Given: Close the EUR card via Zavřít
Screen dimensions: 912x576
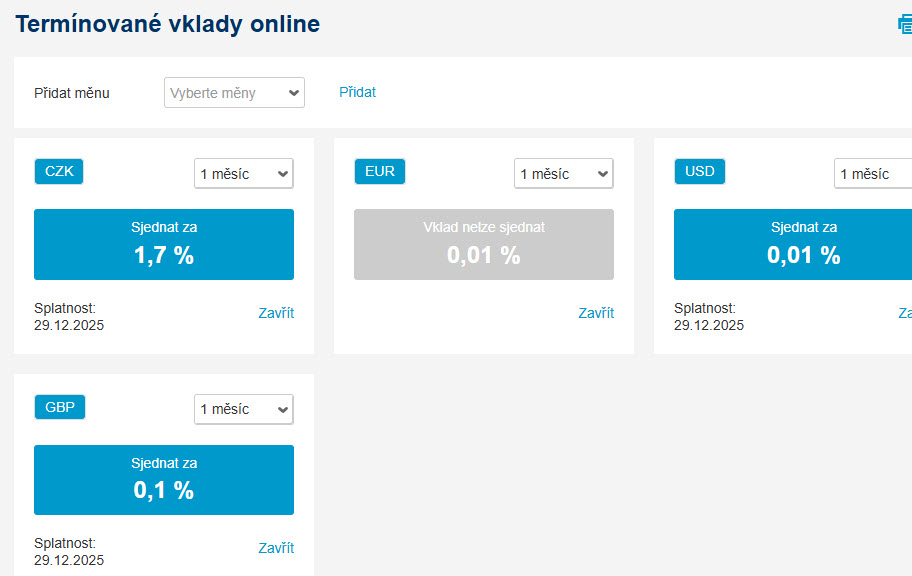Looking at the screenshot, I should (x=596, y=313).
